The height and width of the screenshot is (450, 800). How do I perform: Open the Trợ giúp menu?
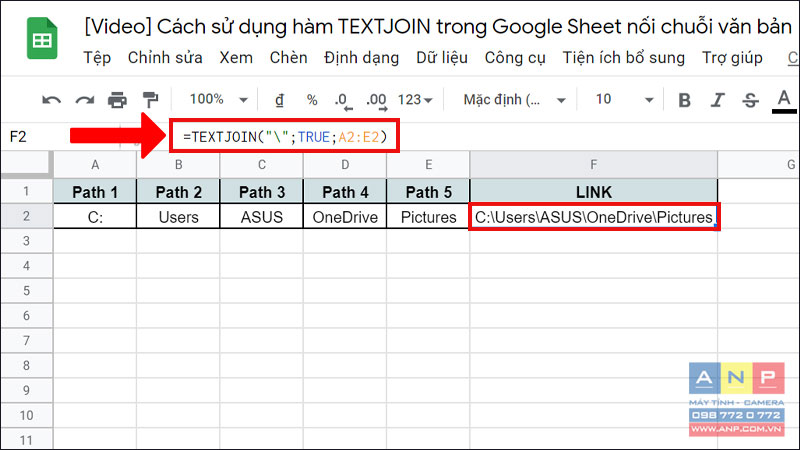[x=732, y=58]
